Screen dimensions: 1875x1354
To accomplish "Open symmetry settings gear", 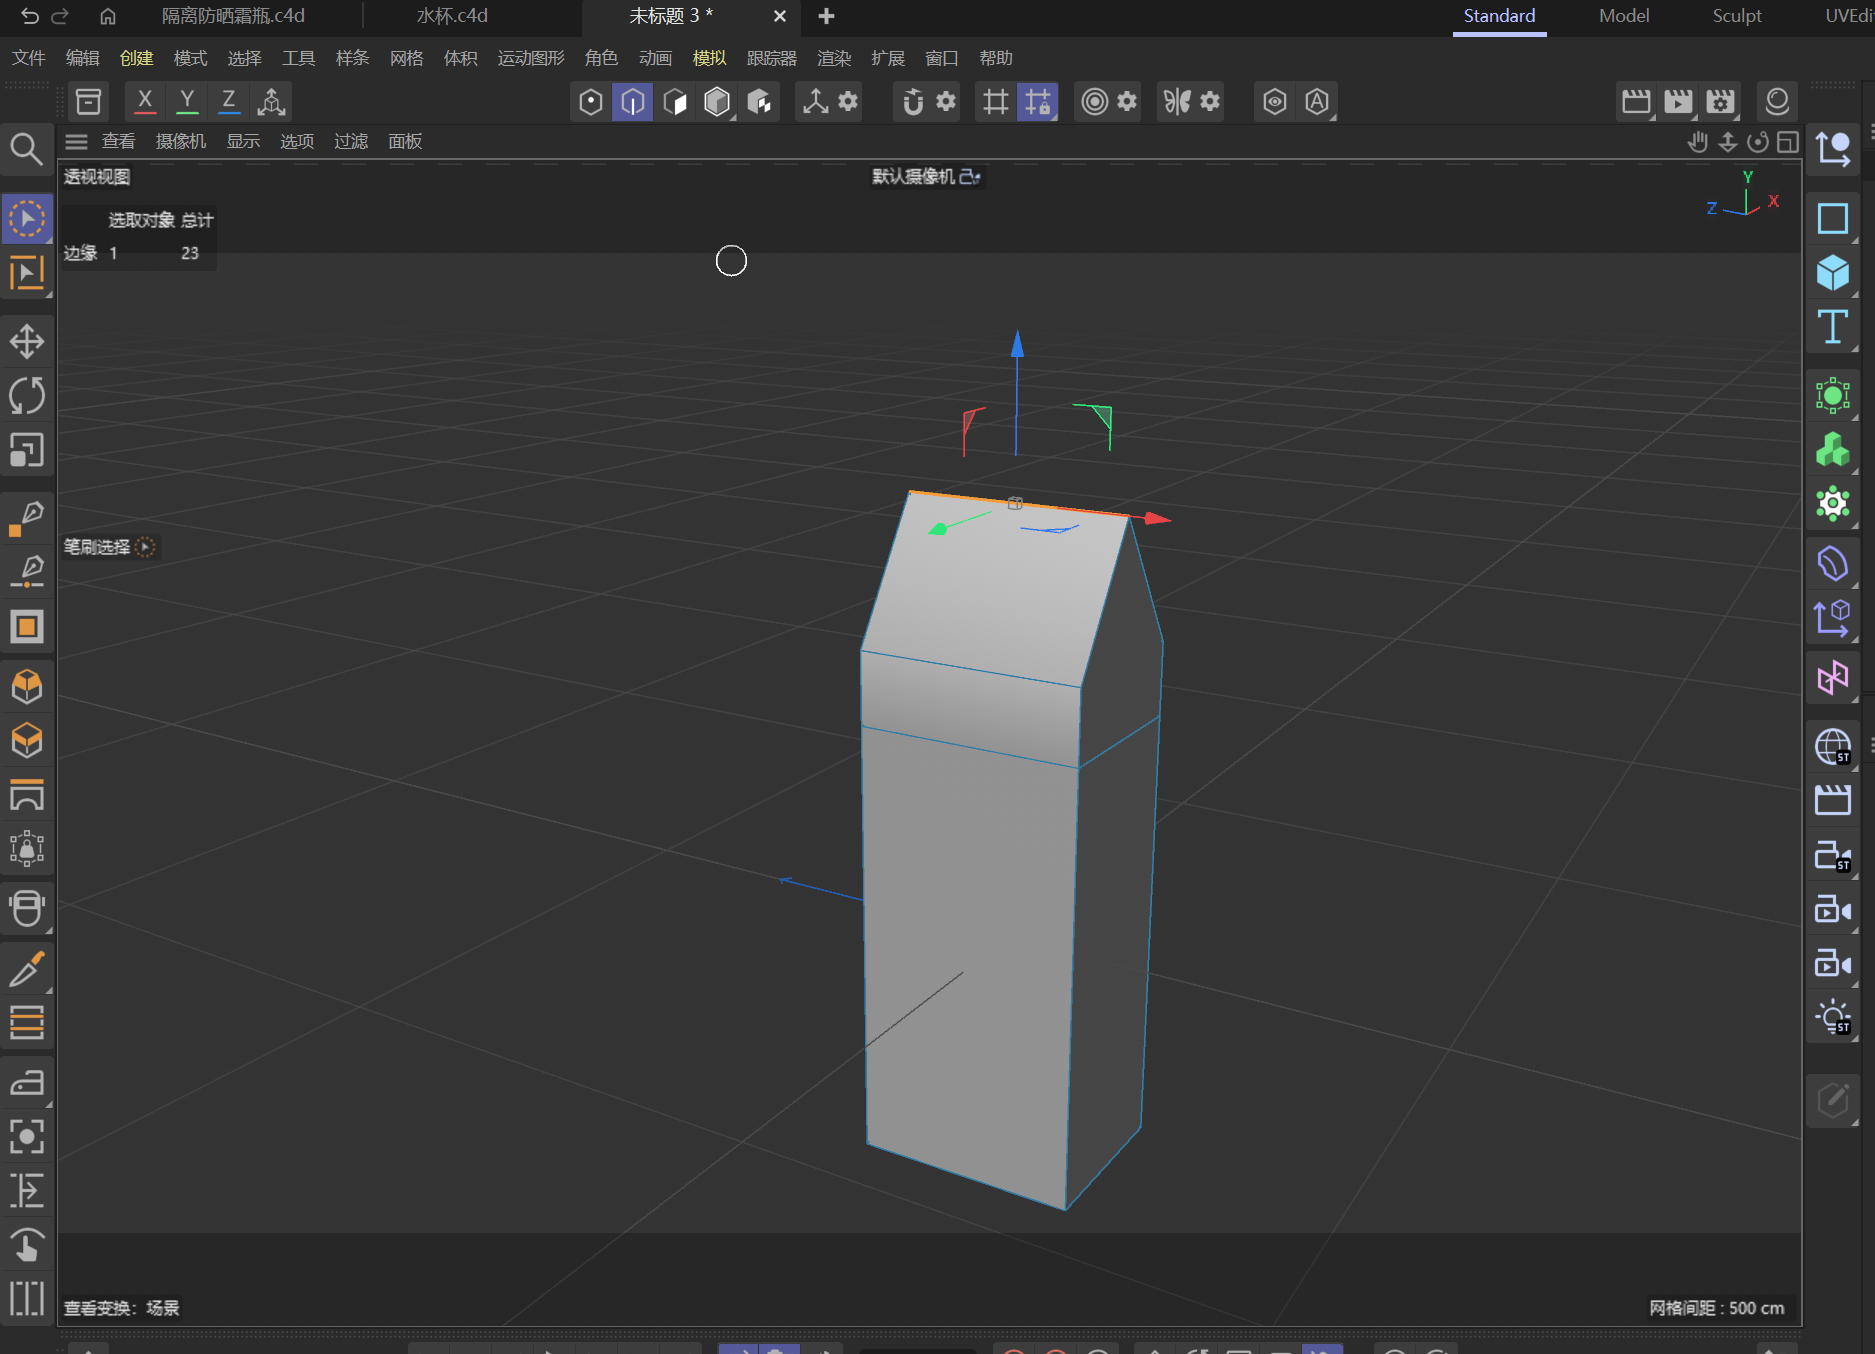I will click(x=1210, y=101).
